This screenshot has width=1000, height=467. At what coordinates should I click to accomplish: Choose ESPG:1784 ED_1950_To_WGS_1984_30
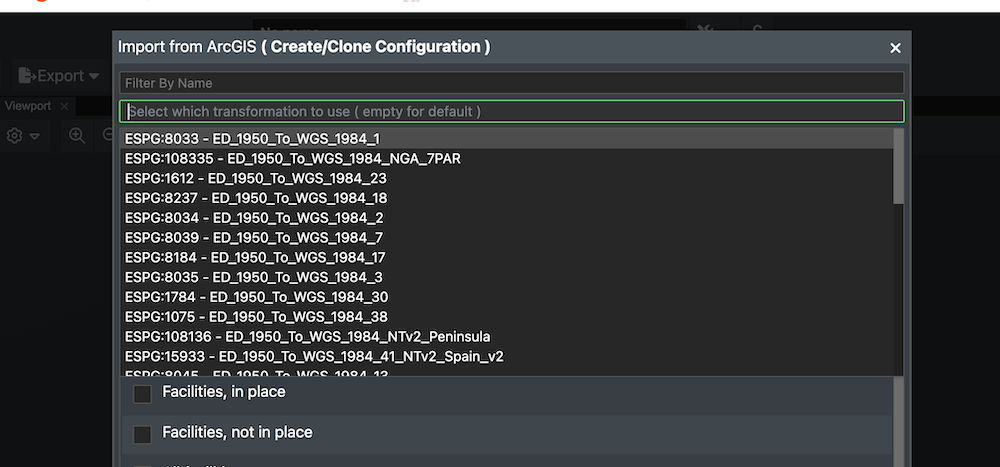click(507, 297)
